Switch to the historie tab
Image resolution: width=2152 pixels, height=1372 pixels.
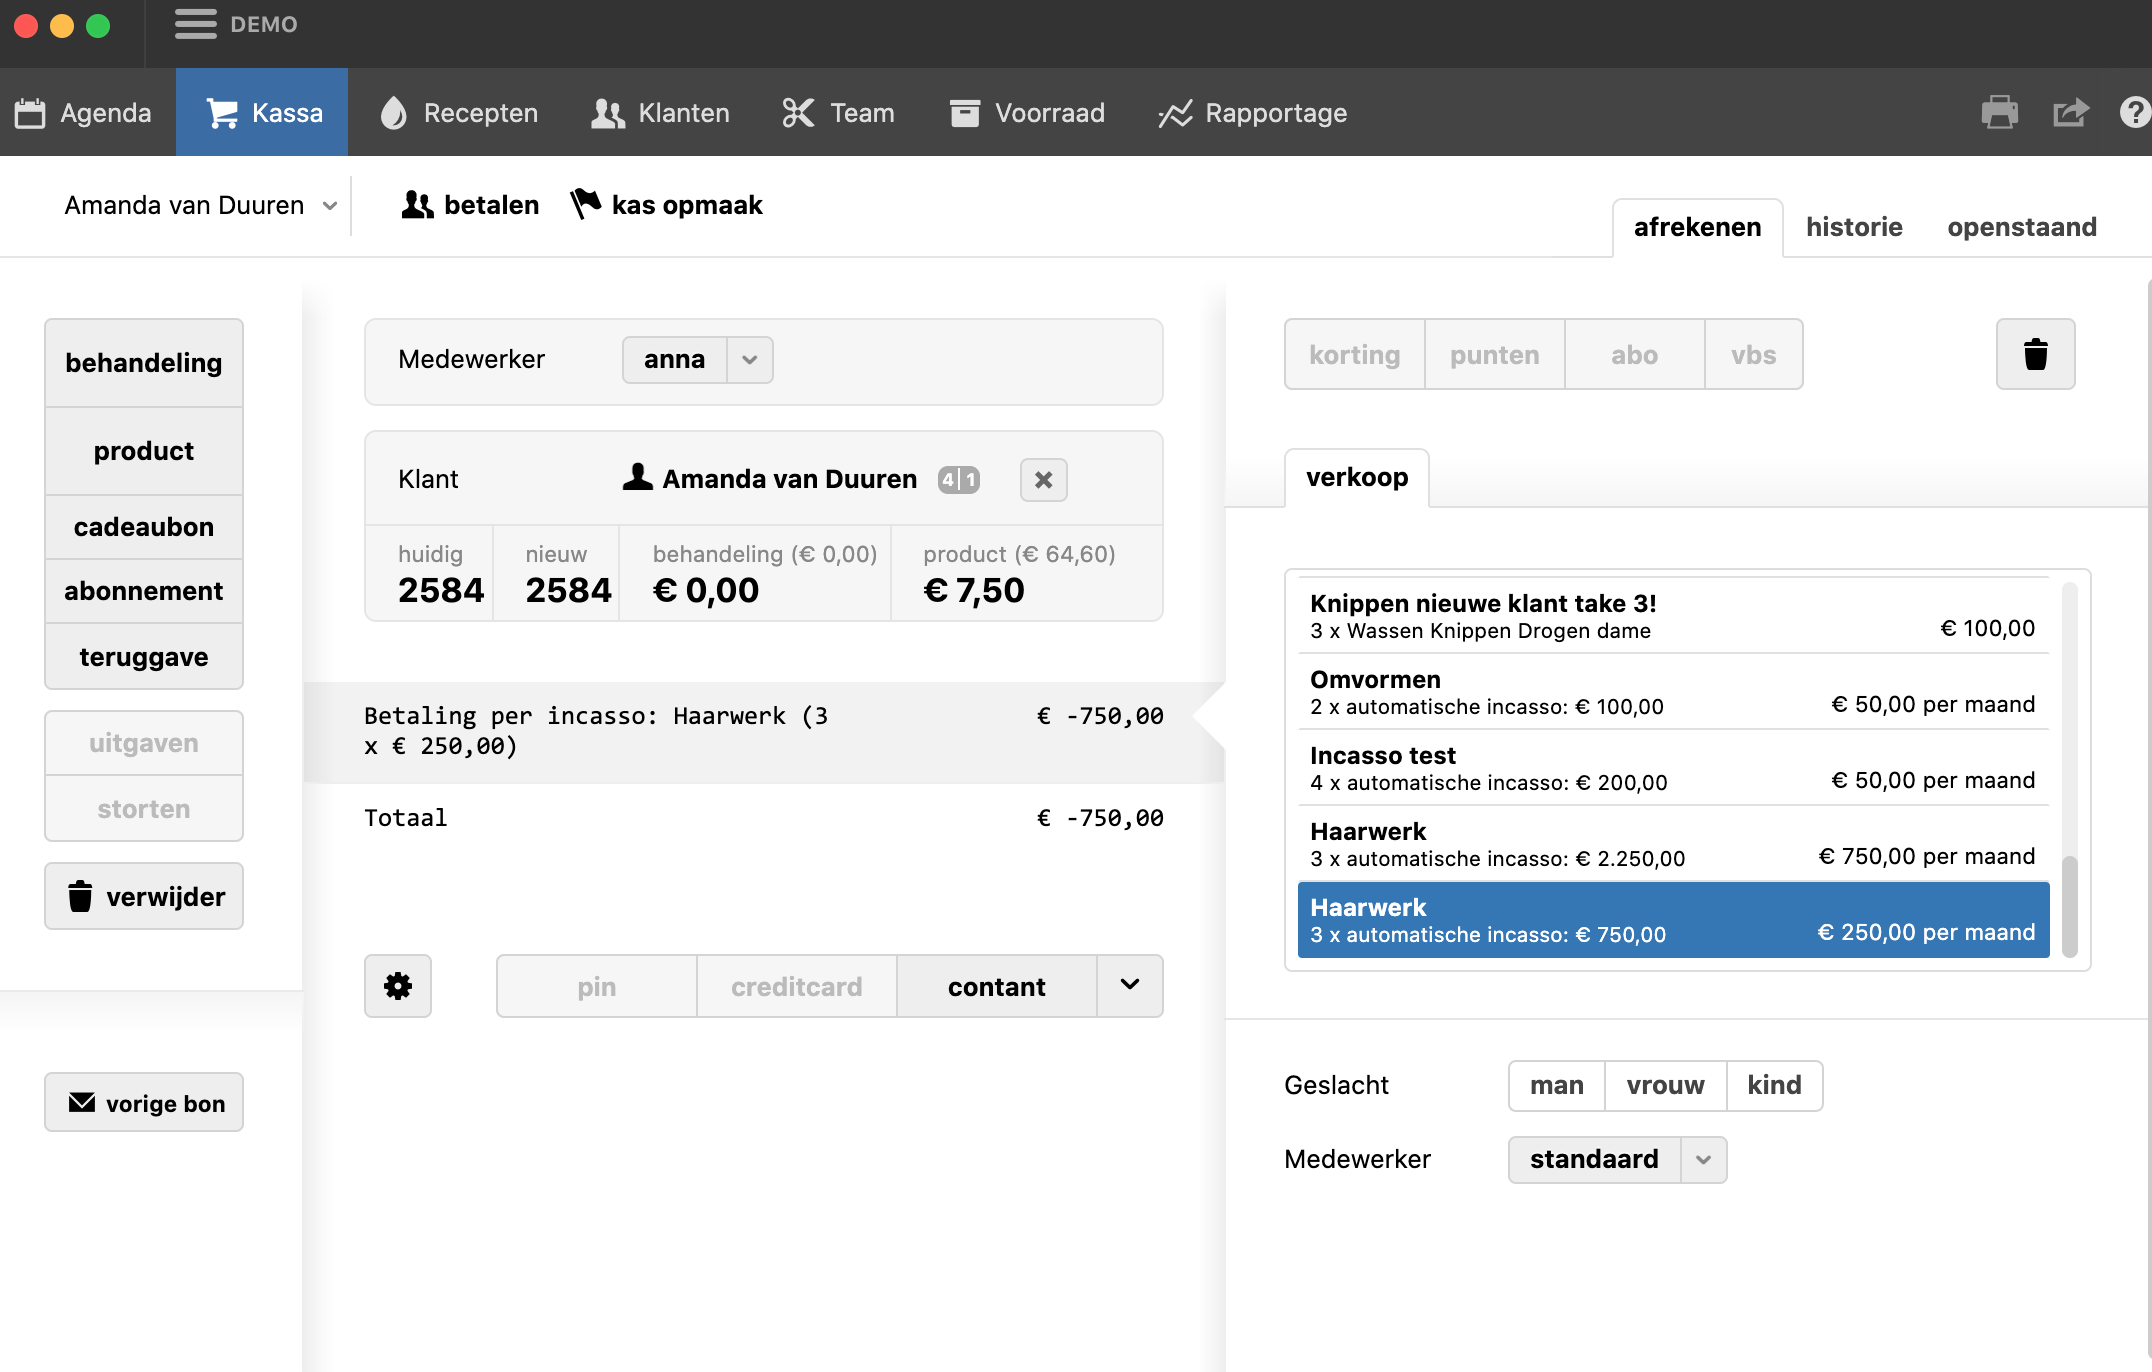(1853, 227)
